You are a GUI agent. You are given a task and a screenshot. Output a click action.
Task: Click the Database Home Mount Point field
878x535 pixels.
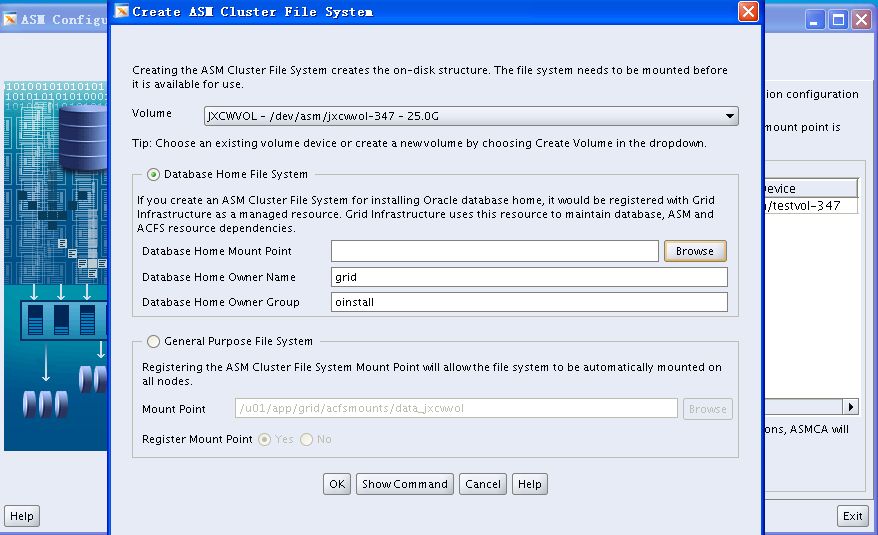[x=494, y=251]
